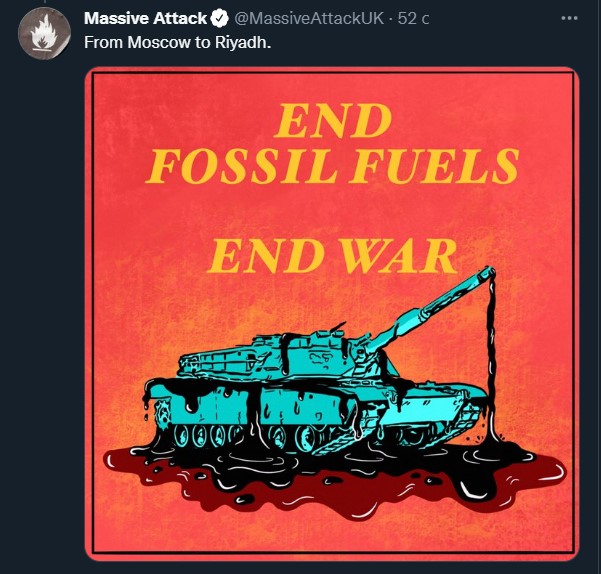Click the word Moscow in the tweet text
601x574 pixels.
159,42
